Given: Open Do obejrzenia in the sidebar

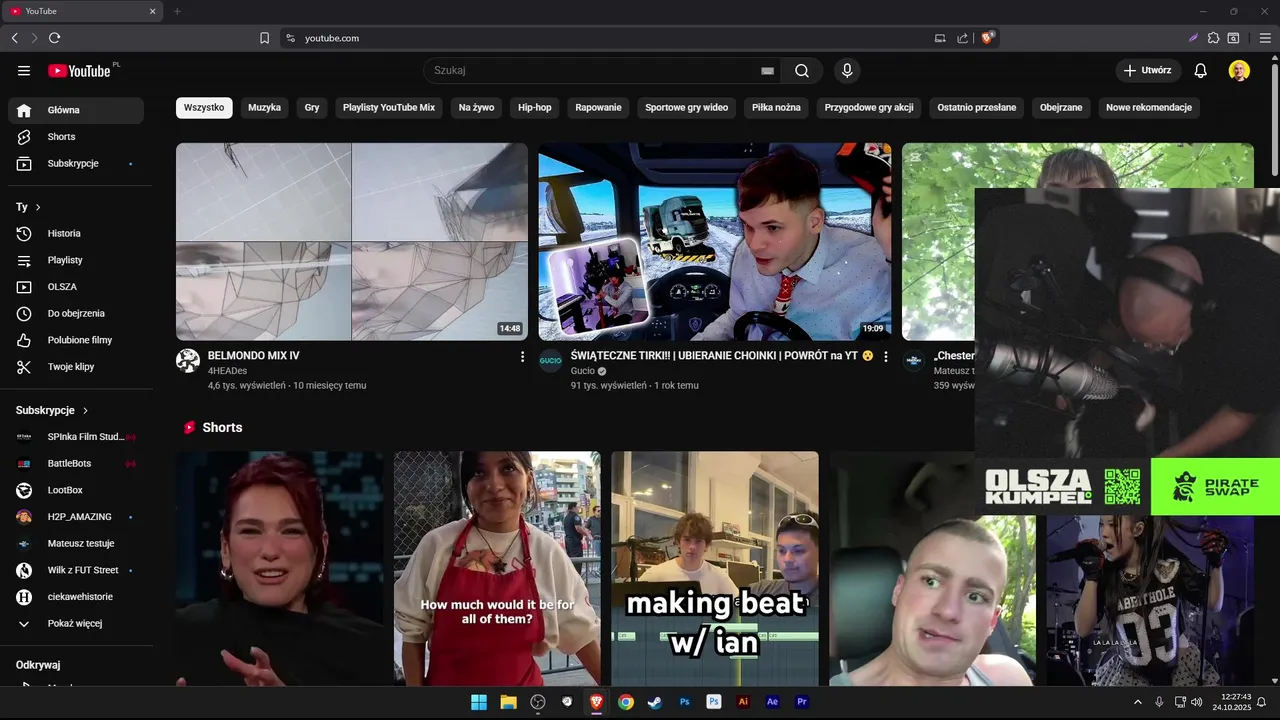Looking at the screenshot, I should (x=76, y=314).
